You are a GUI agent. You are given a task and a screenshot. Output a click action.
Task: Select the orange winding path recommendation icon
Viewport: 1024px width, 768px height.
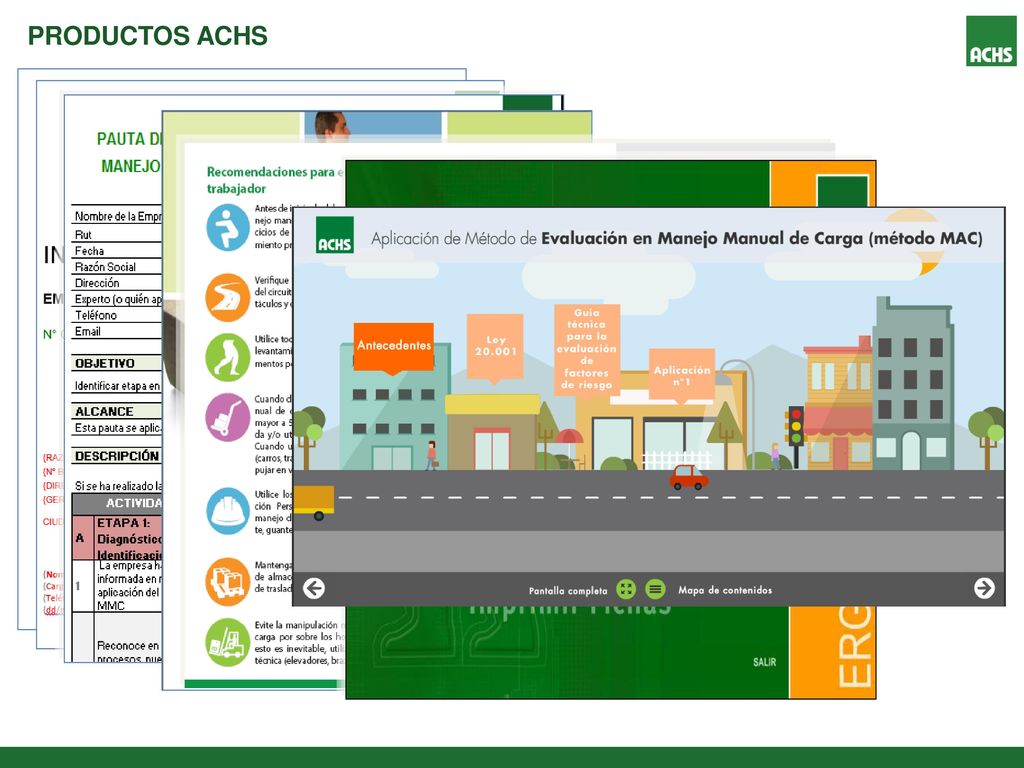tap(228, 297)
